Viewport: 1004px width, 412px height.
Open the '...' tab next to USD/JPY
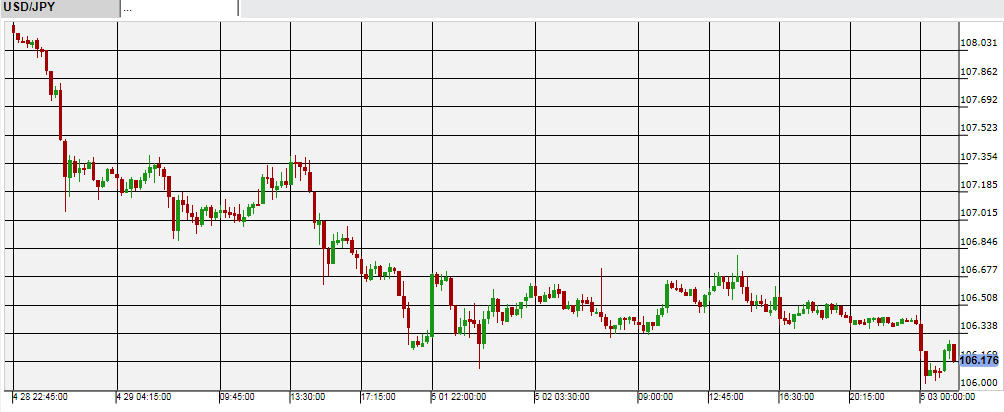180,9
